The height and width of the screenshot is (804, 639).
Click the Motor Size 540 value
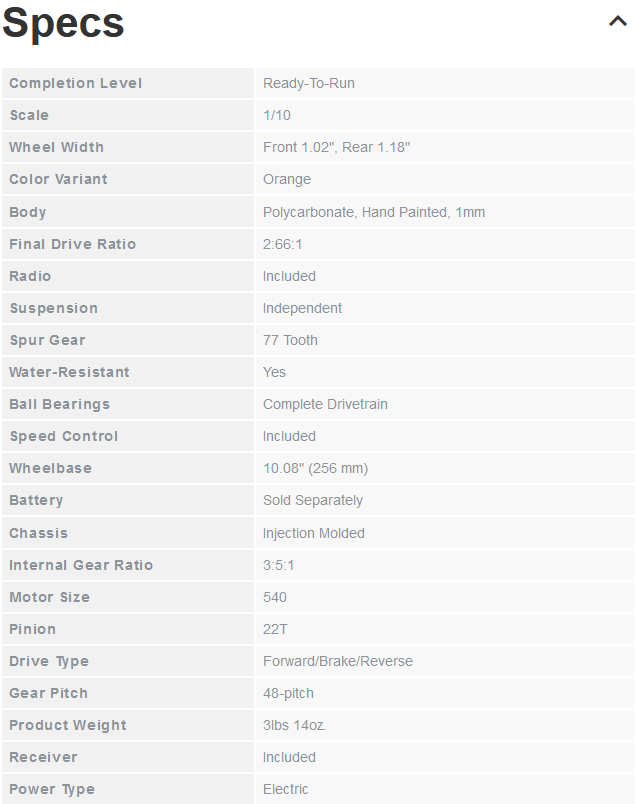pos(275,597)
